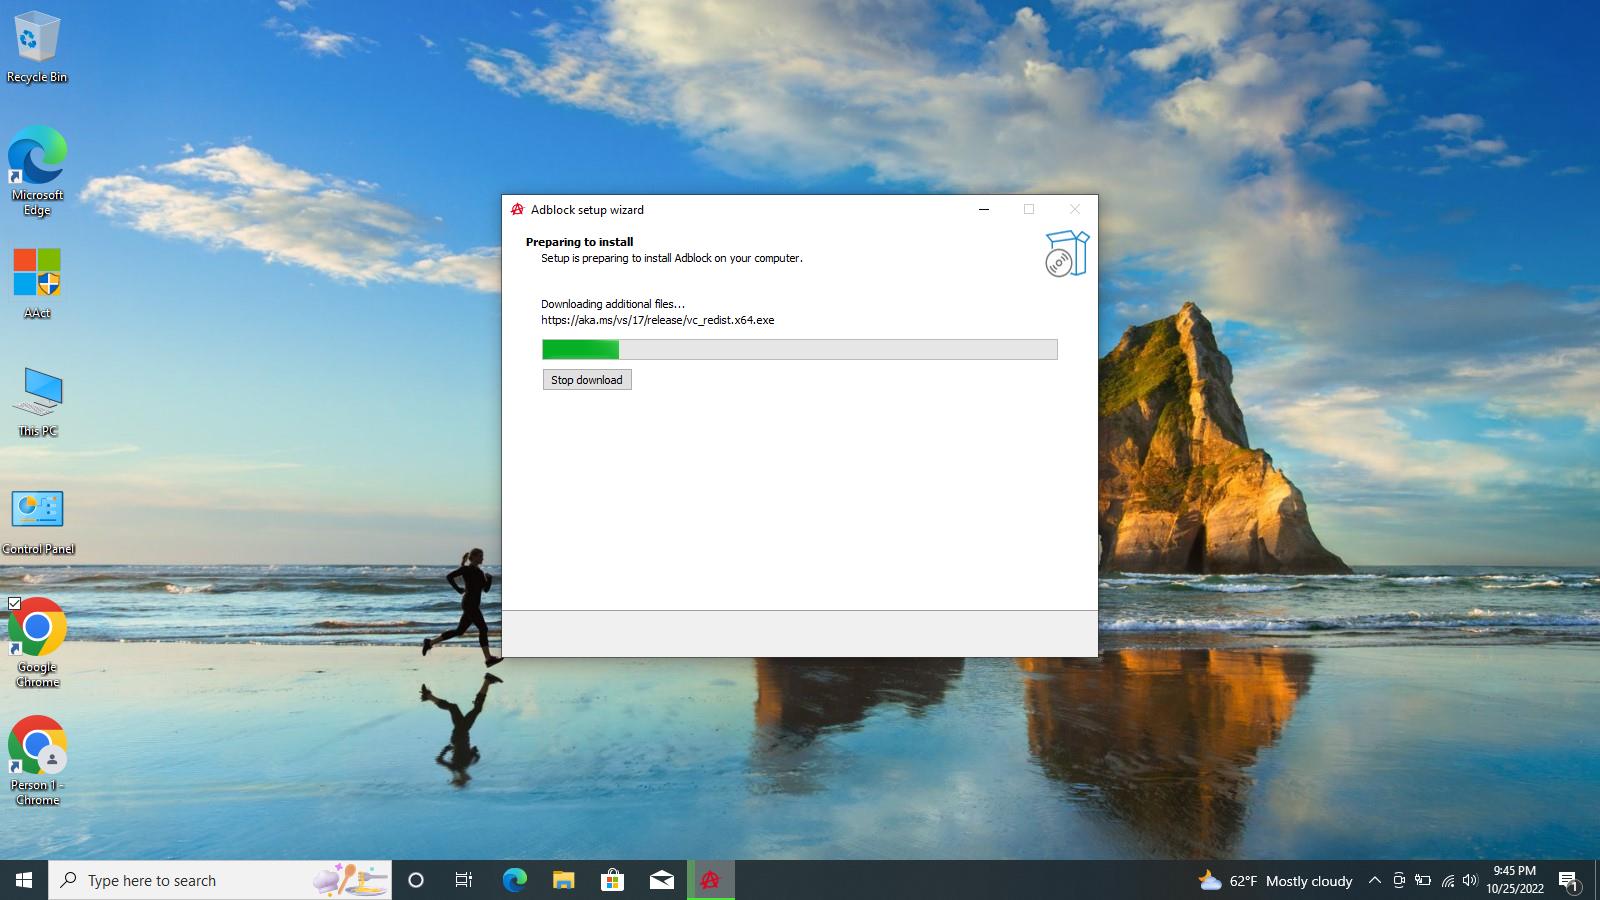
Task: Open Task View in the taskbar
Action: pos(464,880)
